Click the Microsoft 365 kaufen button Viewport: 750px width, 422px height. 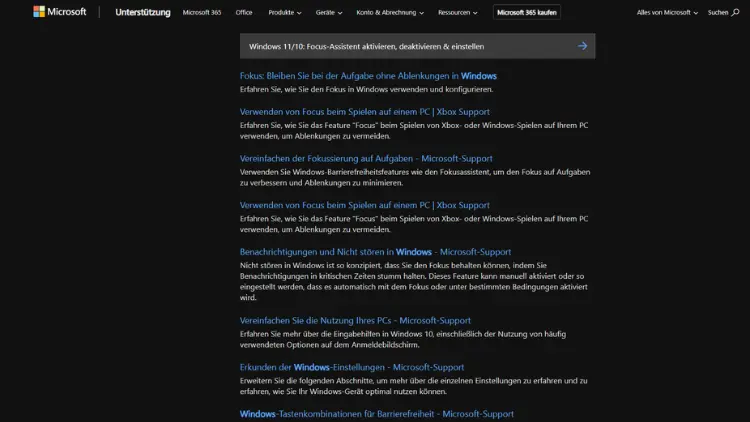[x=527, y=12]
